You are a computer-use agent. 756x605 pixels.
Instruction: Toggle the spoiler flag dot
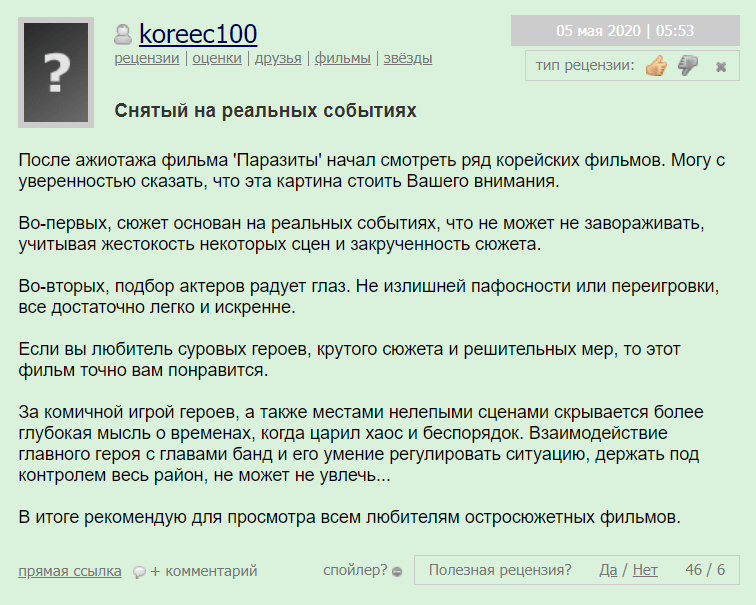[x=397, y=572]
